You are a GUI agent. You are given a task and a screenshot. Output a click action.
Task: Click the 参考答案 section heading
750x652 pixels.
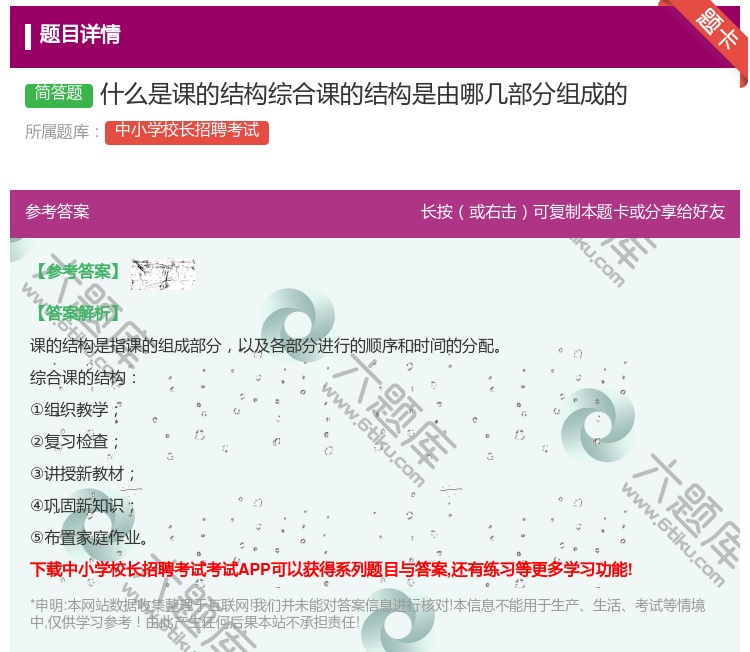[x=57, y=211]
